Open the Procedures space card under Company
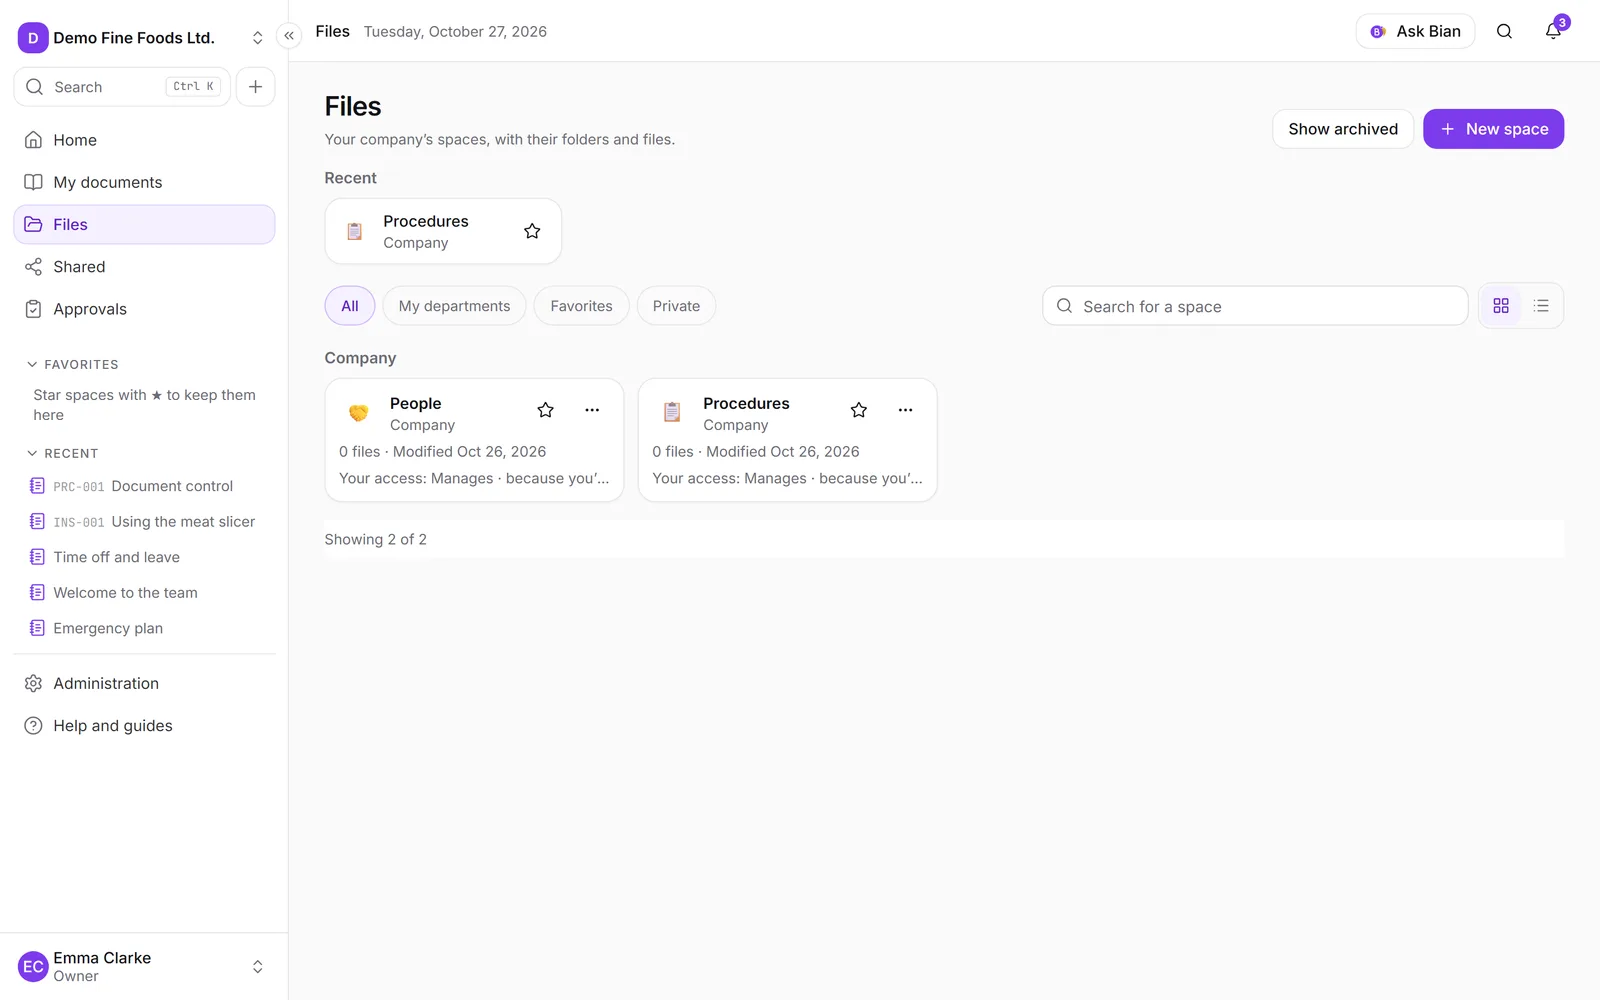The height and width of the screenshot is (1000, 1600). (x=788, y=440)
